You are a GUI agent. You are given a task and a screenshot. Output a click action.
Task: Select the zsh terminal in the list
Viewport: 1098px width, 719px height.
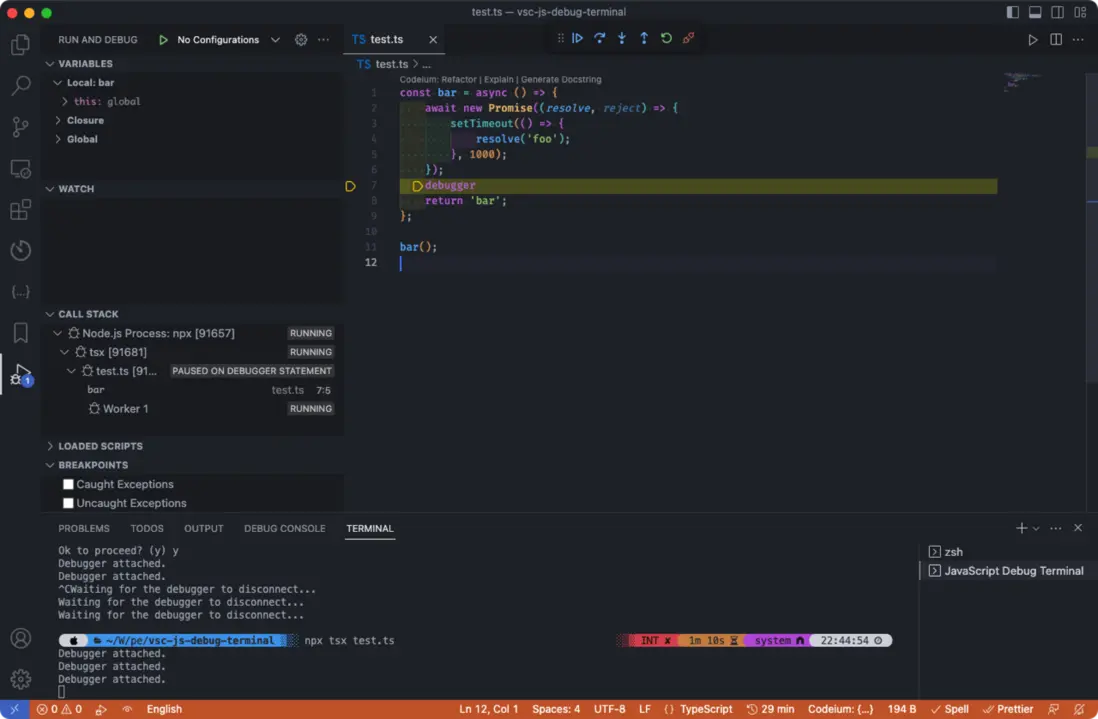point(953,552)
